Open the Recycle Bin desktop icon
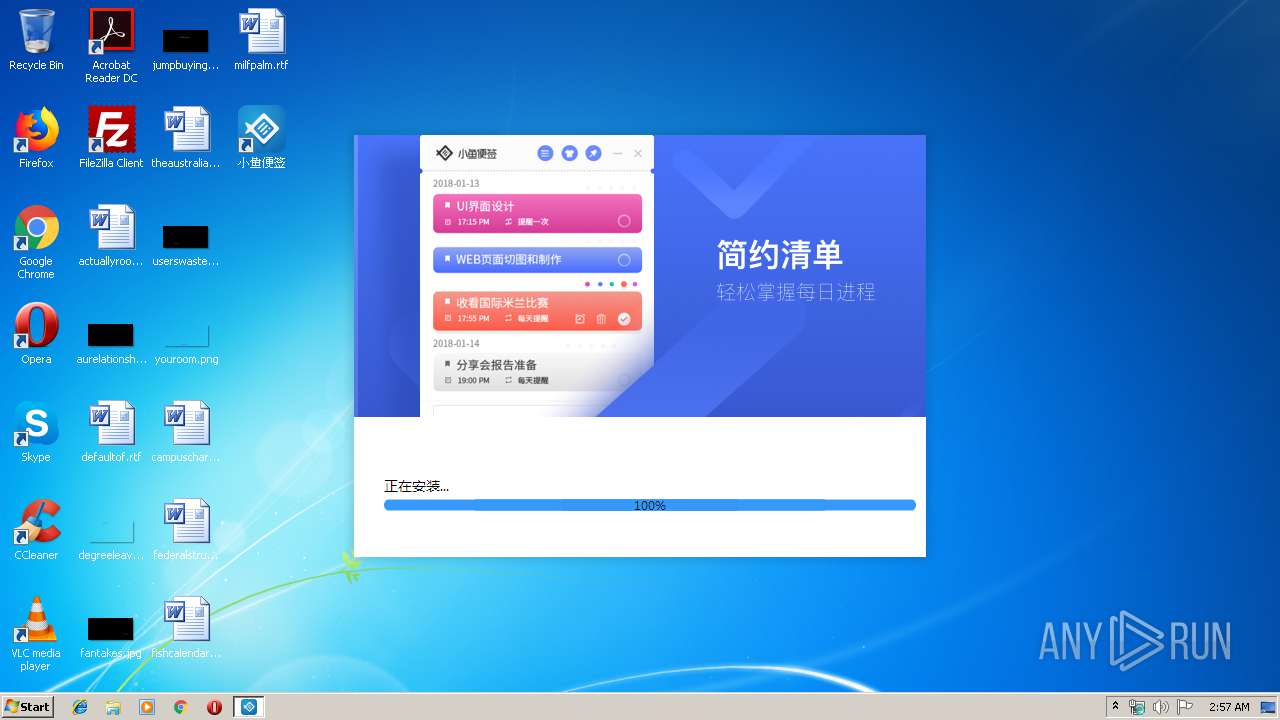 (x=36, y=40)
